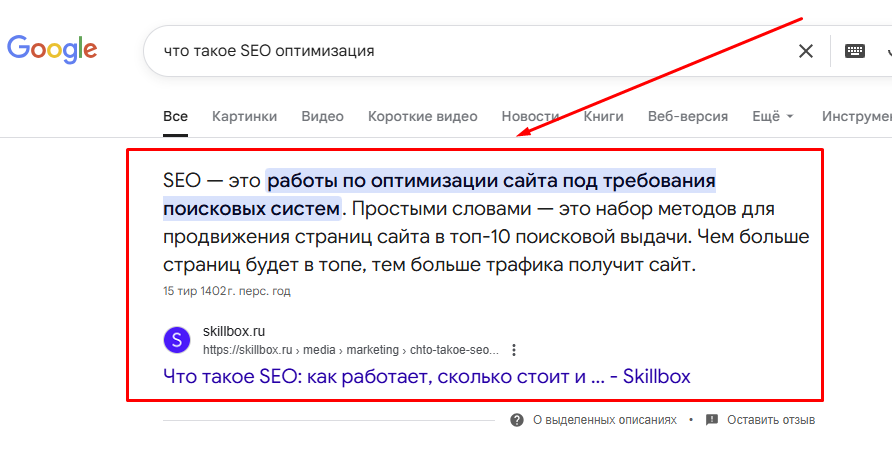
Task: Click the feedback speech bubble icon
Action: (712, 420)
